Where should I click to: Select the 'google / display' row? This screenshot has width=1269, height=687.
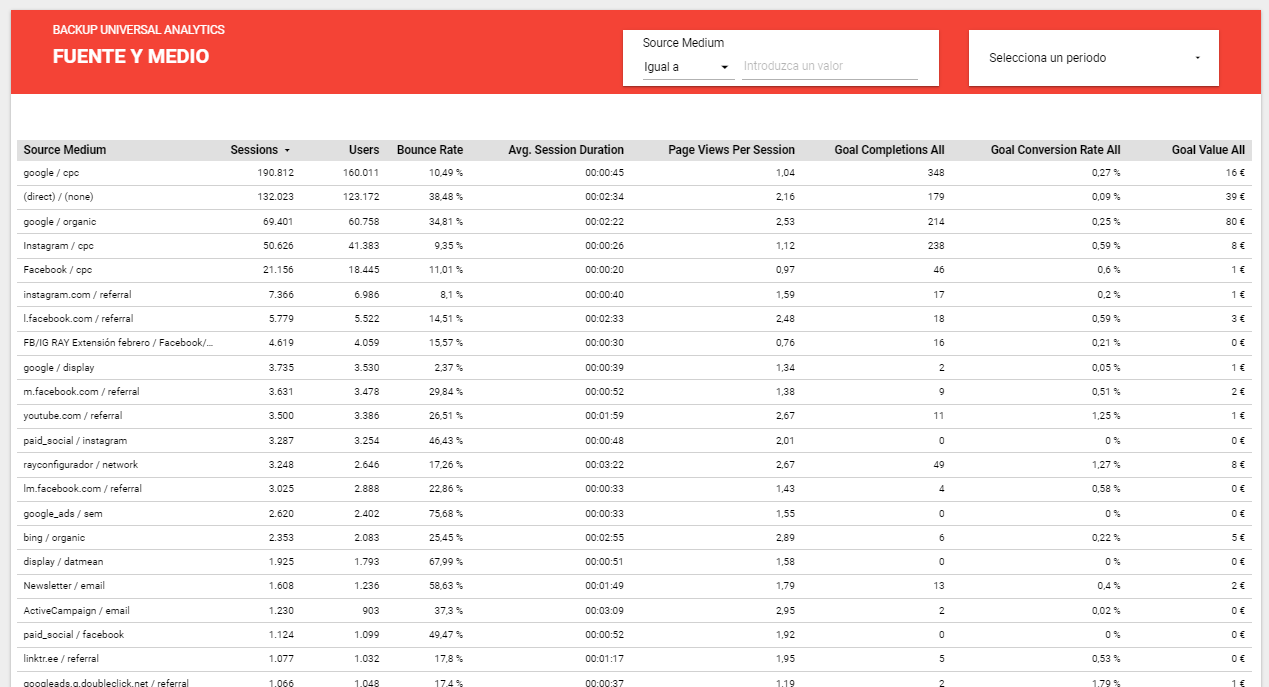click(634, 367)
